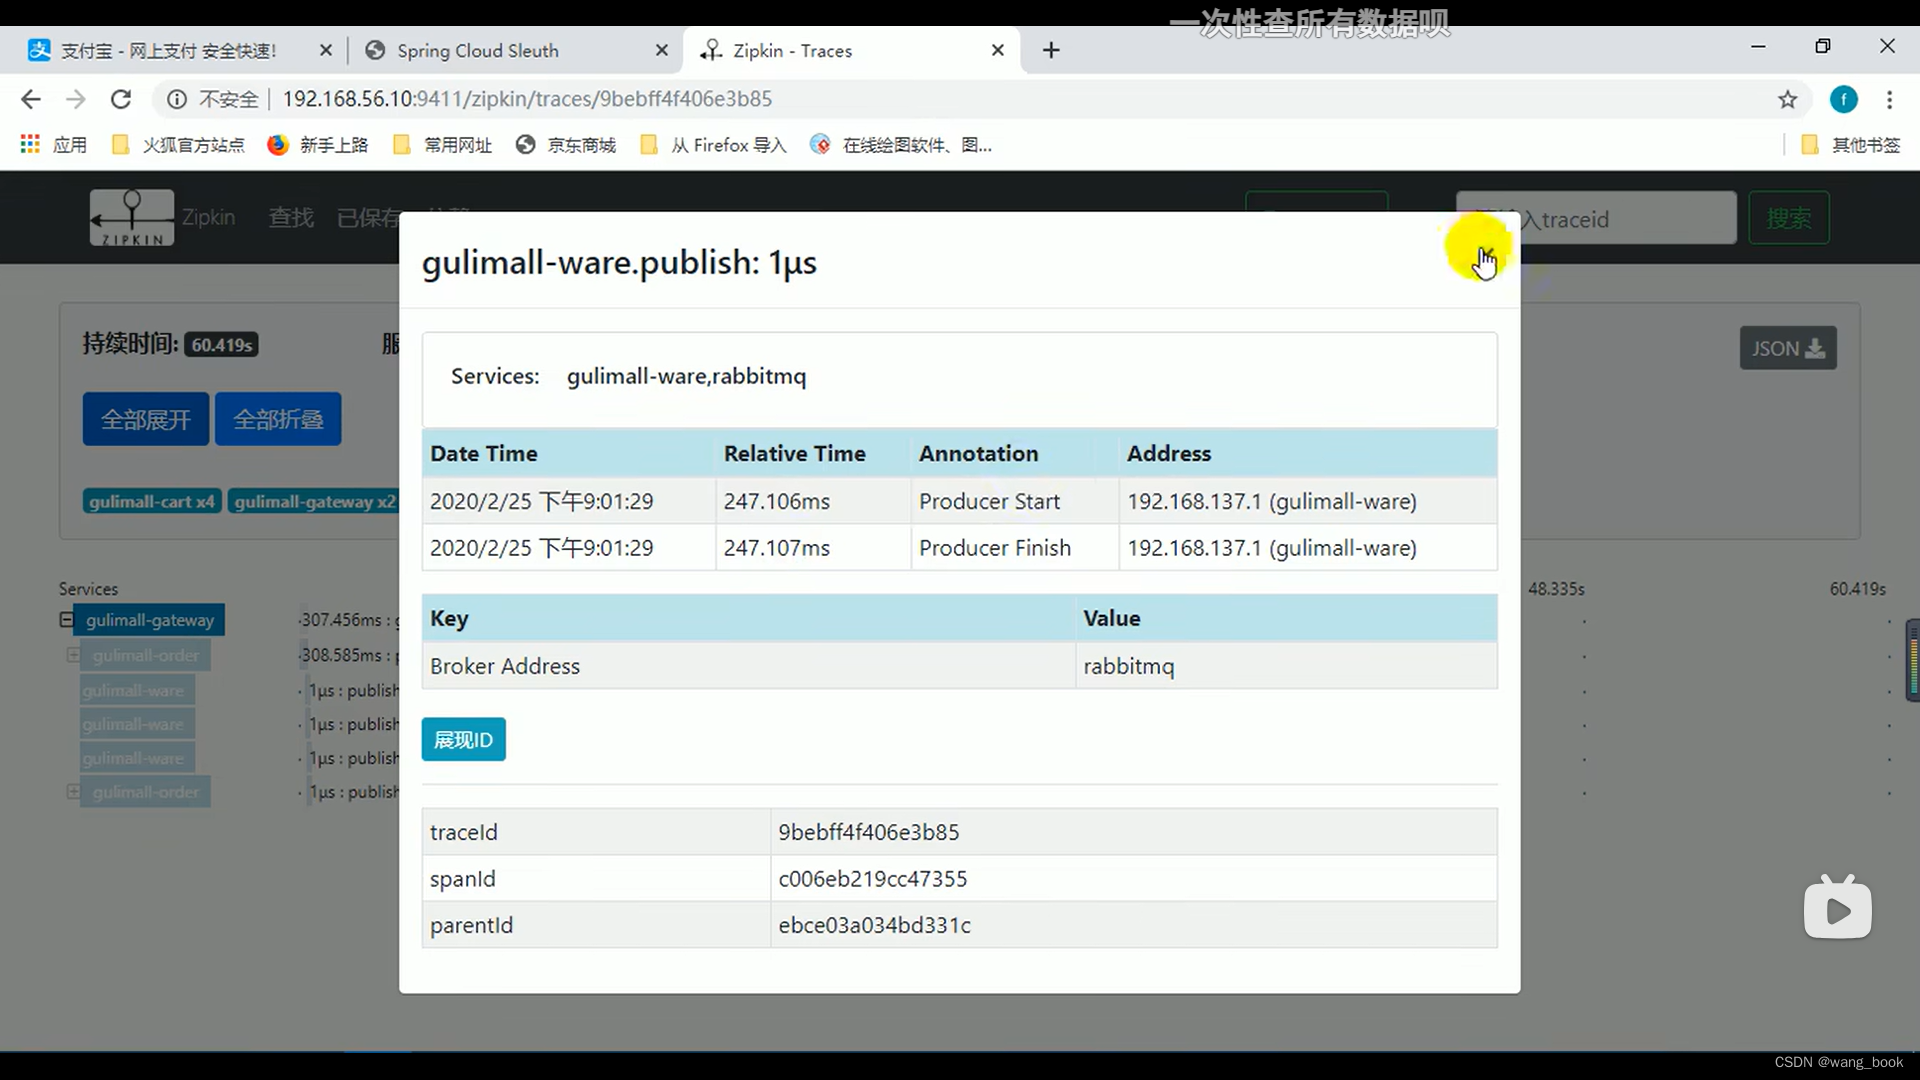Click the 247.107ms relative time

tap(777, 548)
